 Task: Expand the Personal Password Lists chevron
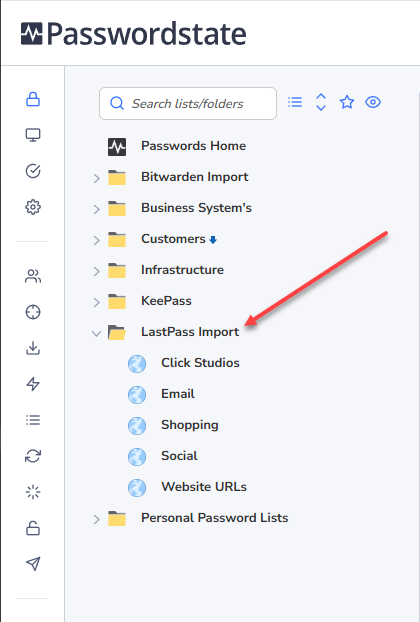(96, 519)
